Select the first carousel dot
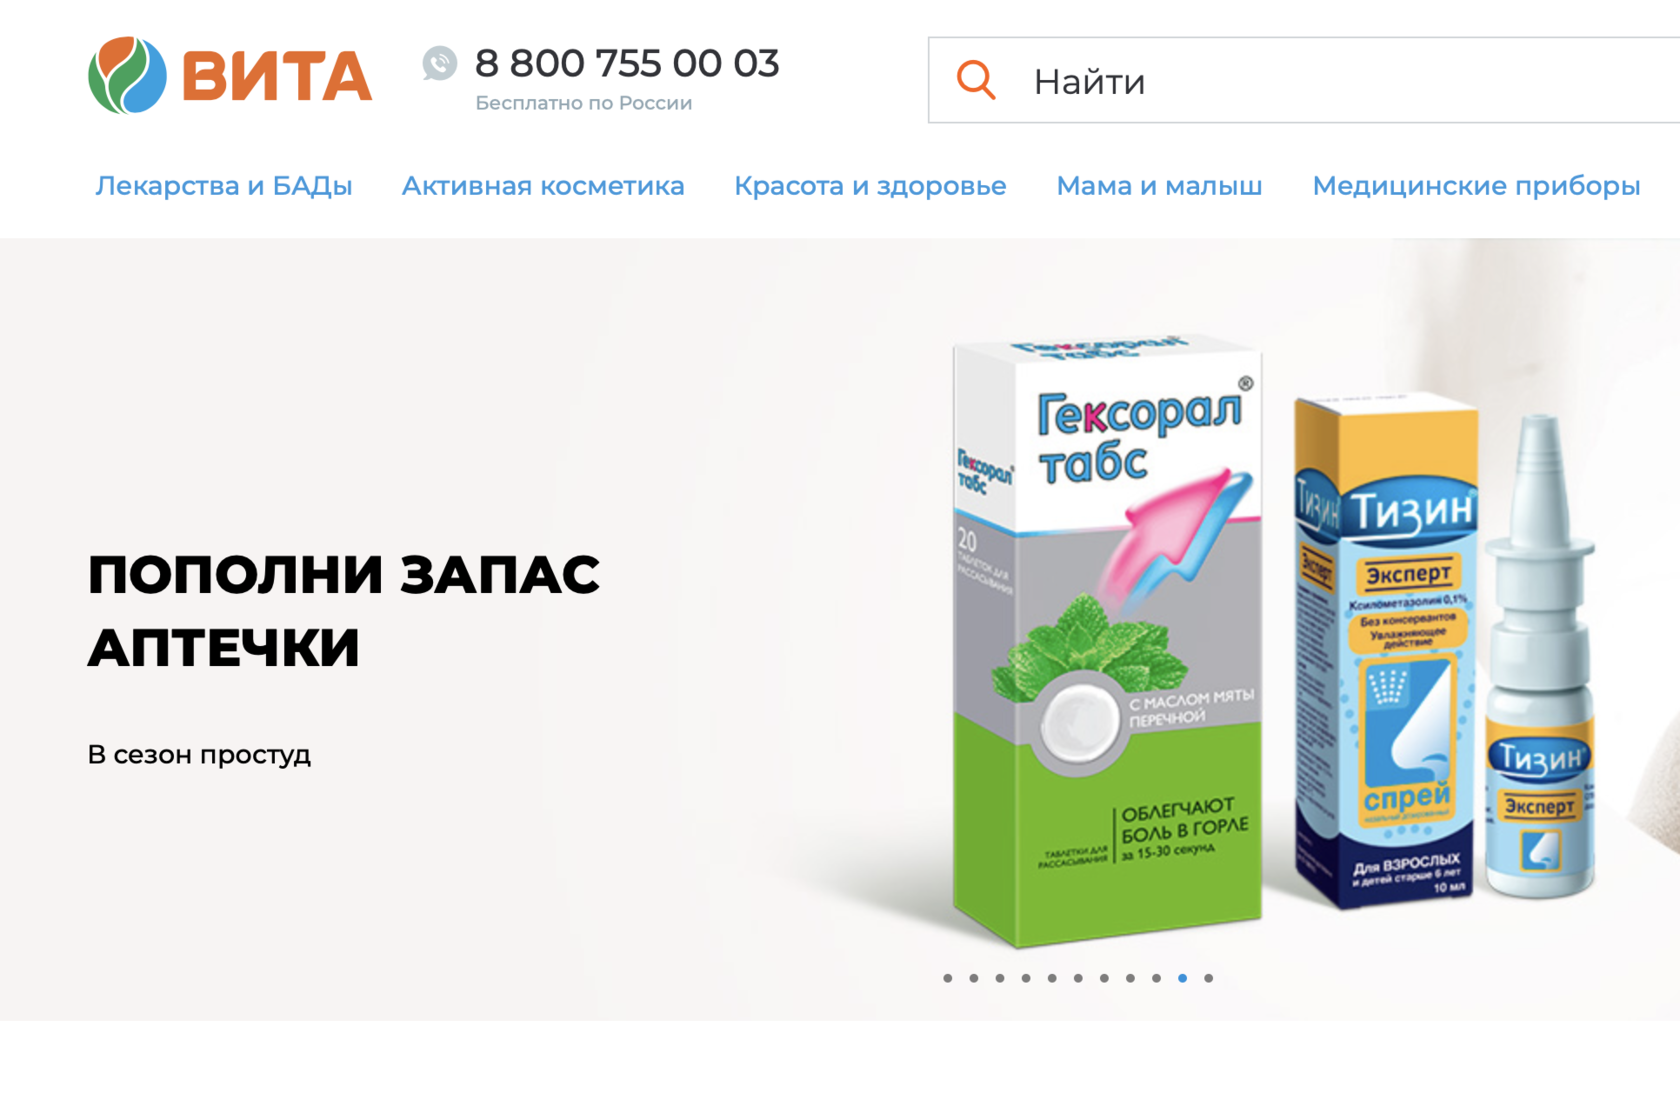The image size is (1680, 1113). point(948,978)
